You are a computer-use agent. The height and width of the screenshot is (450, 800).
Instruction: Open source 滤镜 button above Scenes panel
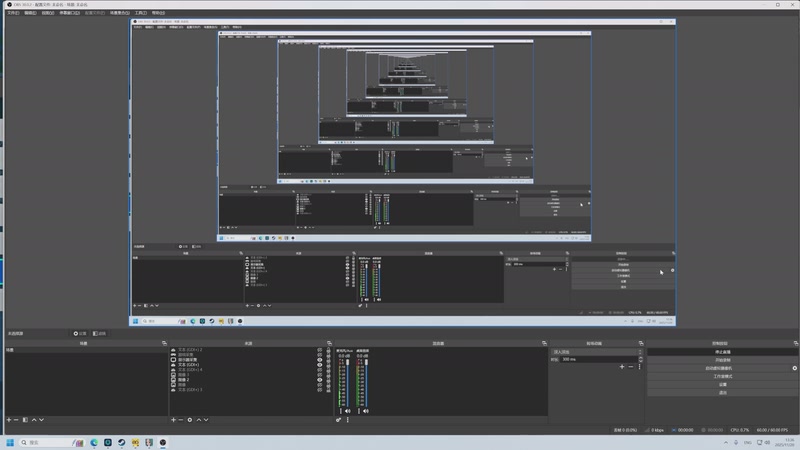coord(99,334)
